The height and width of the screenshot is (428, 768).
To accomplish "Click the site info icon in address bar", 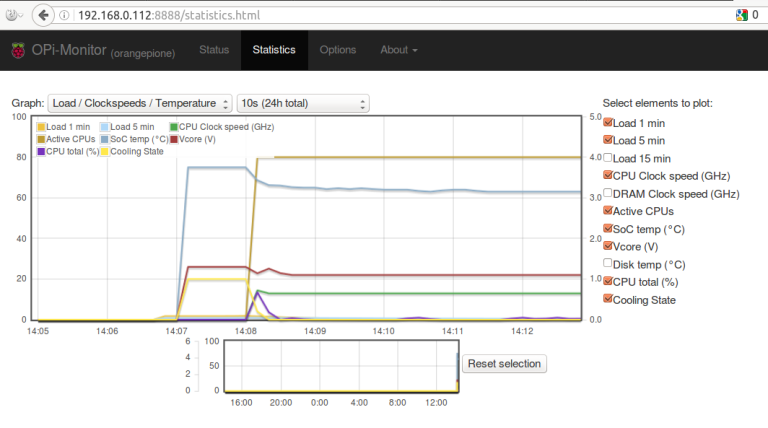I will [x=64, y=15].
